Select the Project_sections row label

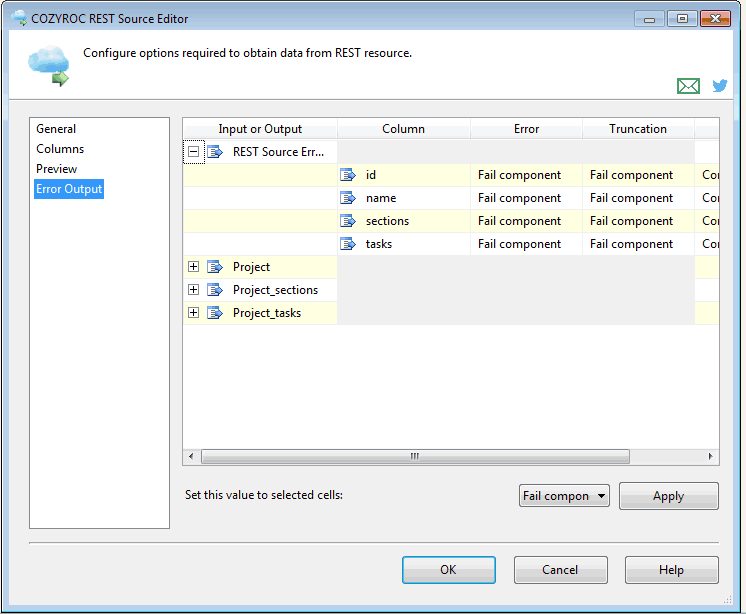coord(275,290)
